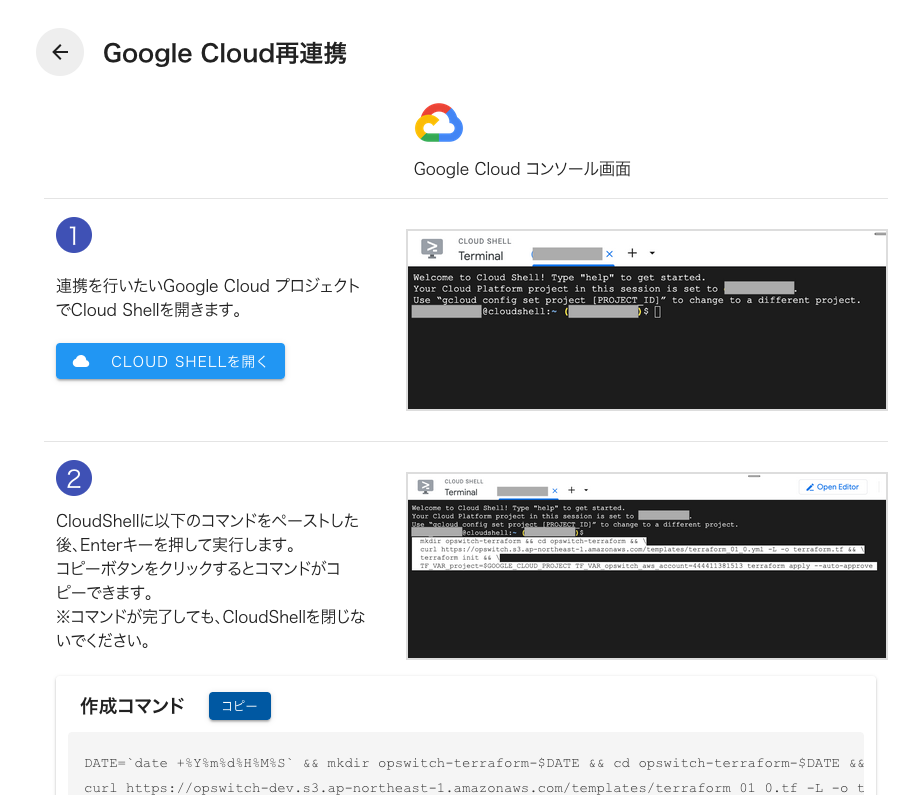Open the tab options dropdown arrow in step 1 terminal

click(x=653, y=254)
